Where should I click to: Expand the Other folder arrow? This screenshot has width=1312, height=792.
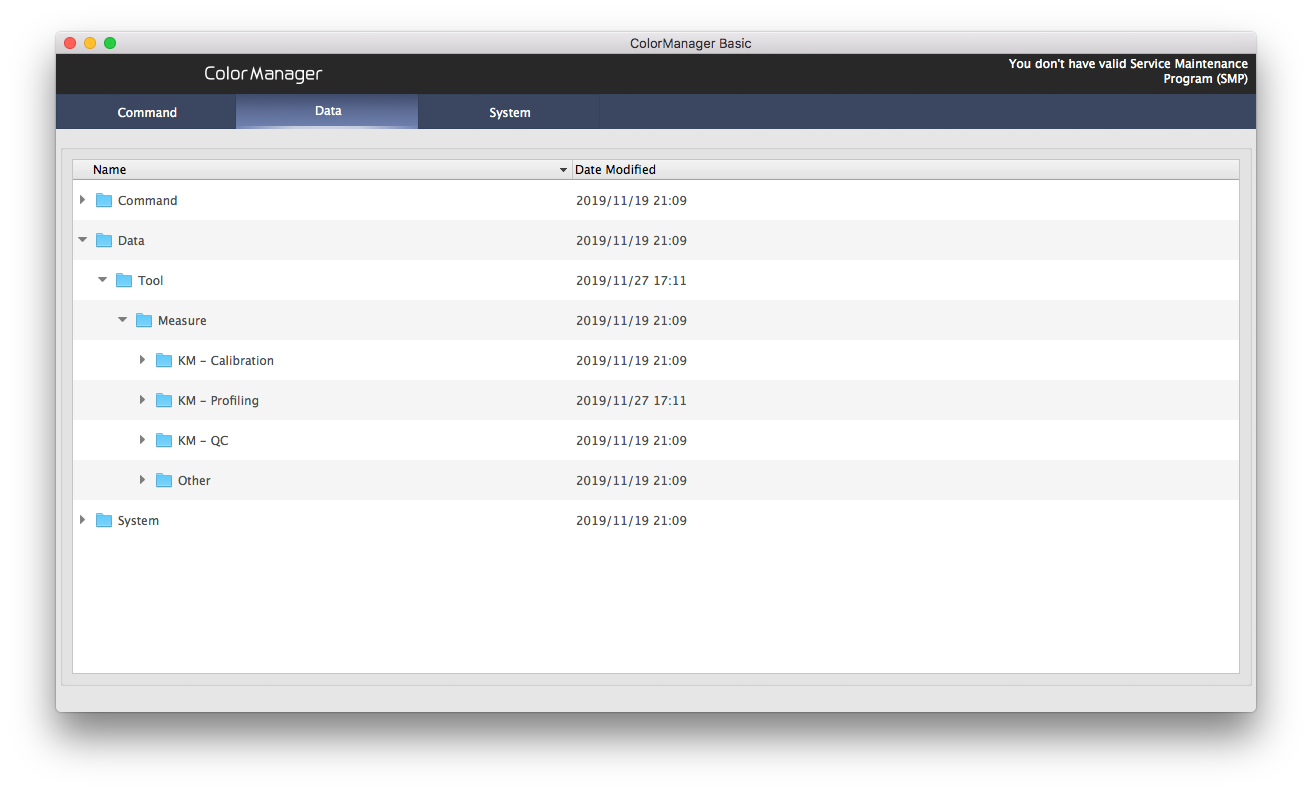point(142,480)
